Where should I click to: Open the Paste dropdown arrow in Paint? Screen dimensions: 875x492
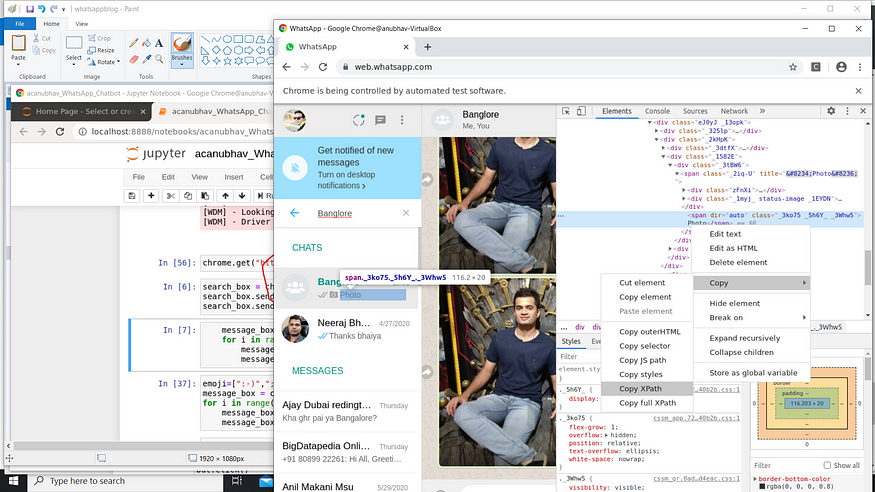tap(18, 64)
